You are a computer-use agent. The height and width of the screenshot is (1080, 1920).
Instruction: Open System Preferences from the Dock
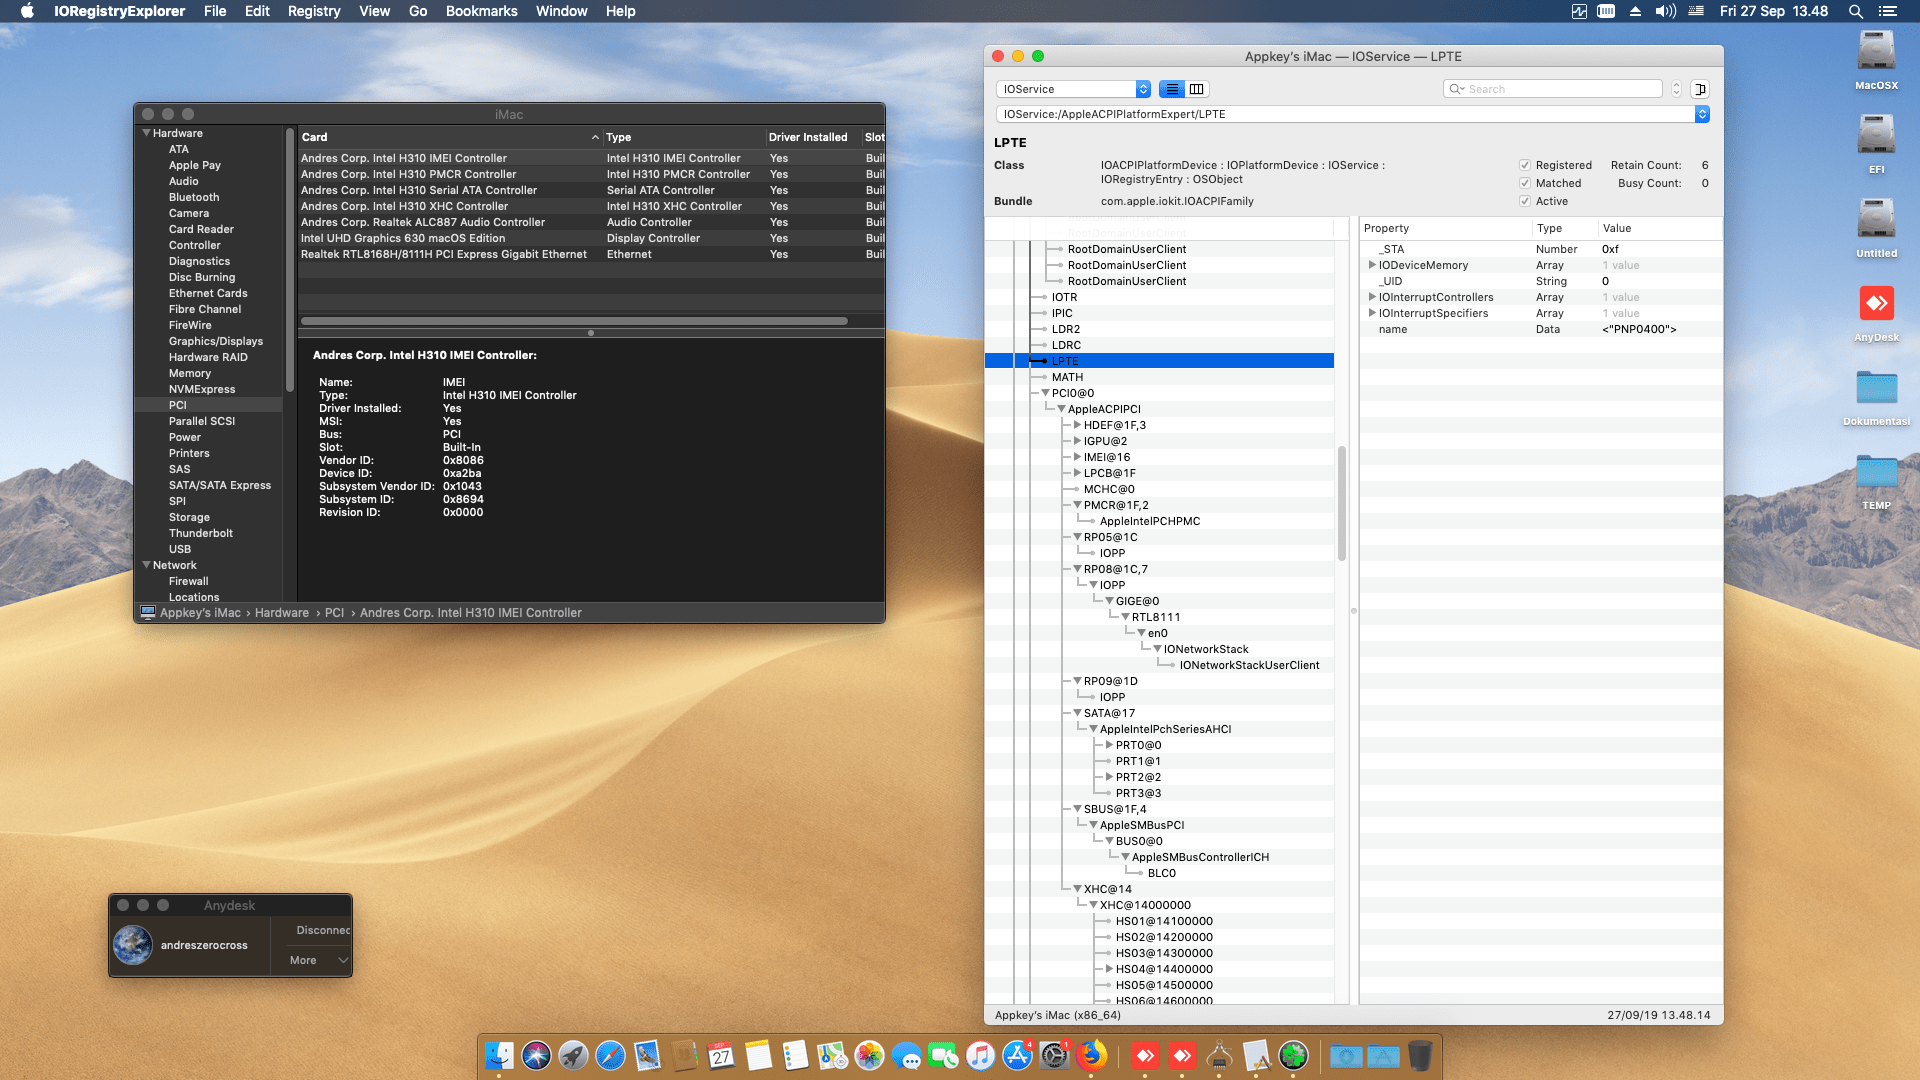click(1054, 1056)
